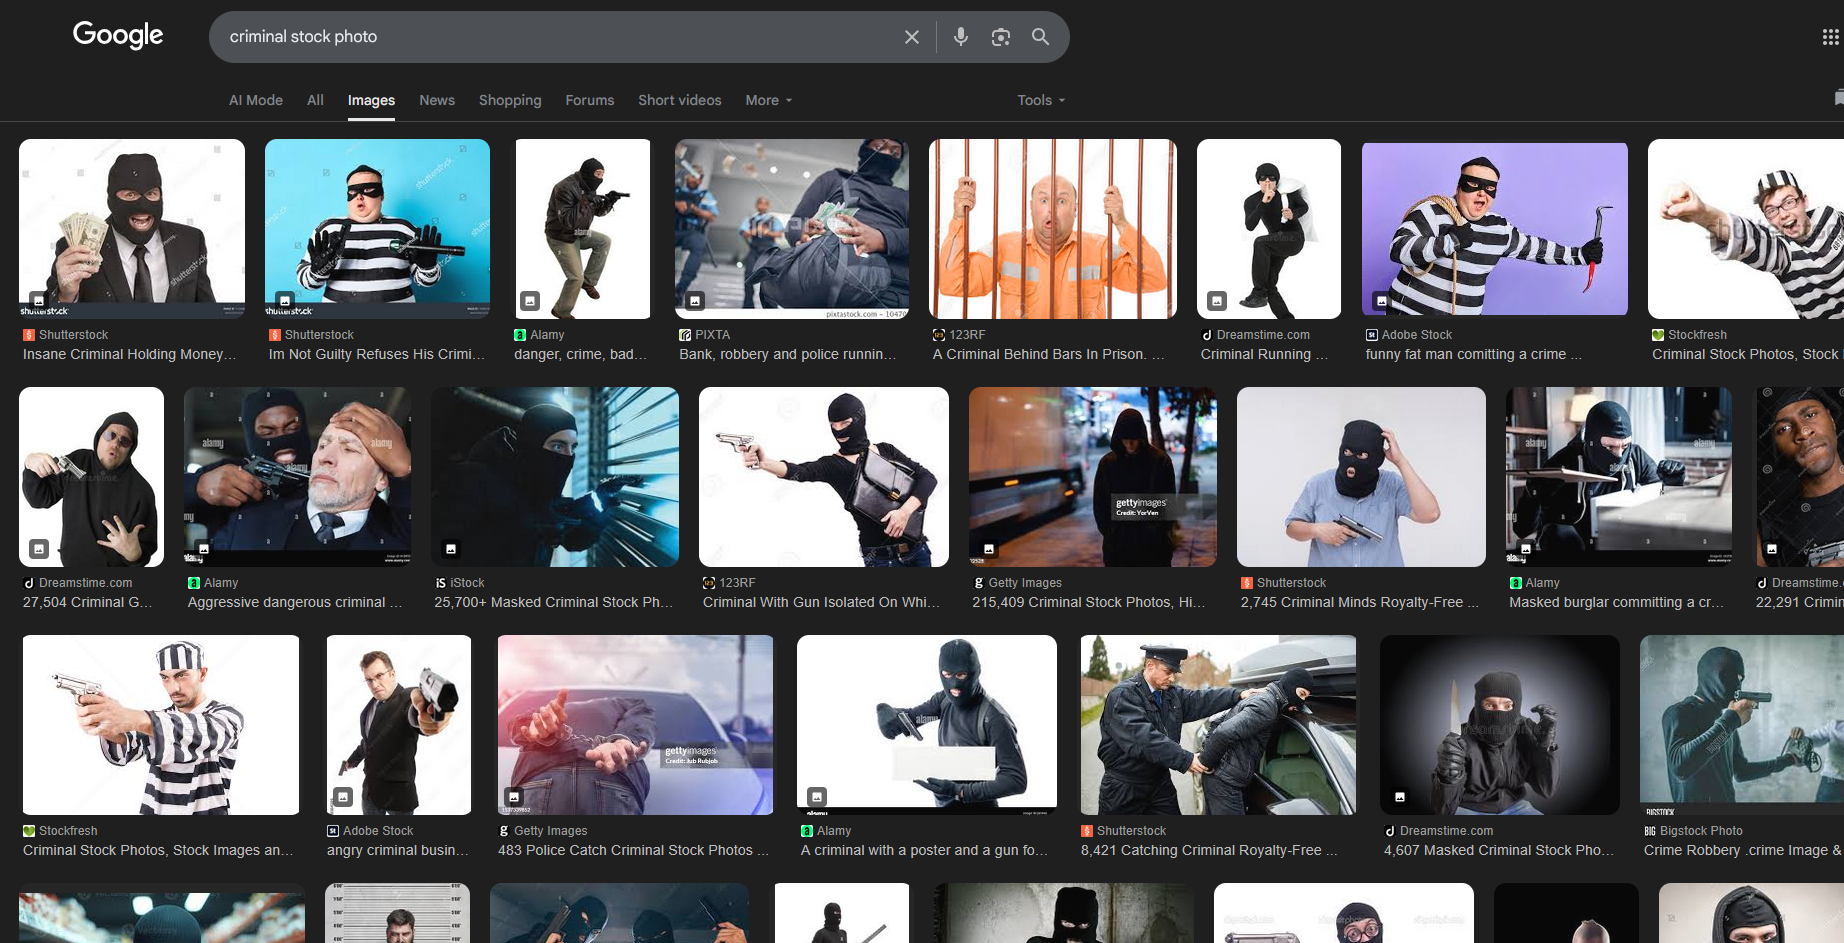The height and width of the screenshot is (943, 1844).
Task: Click the Dreamstime favicon beside 4,607 Masked Criminal
Action: (1390, 831)
